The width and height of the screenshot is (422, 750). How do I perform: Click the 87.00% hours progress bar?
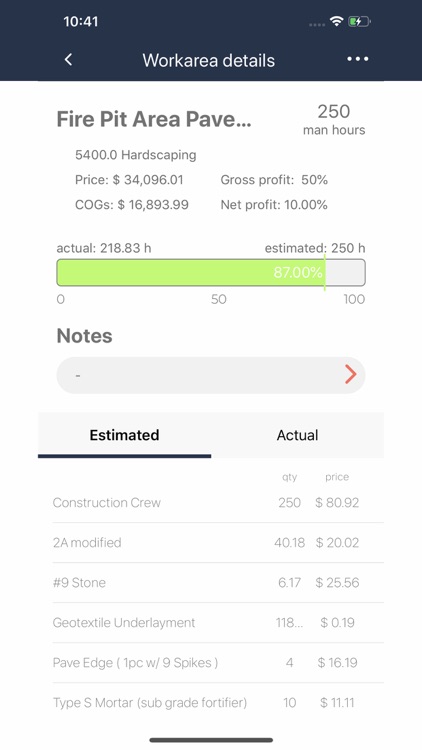coord(211,273)
